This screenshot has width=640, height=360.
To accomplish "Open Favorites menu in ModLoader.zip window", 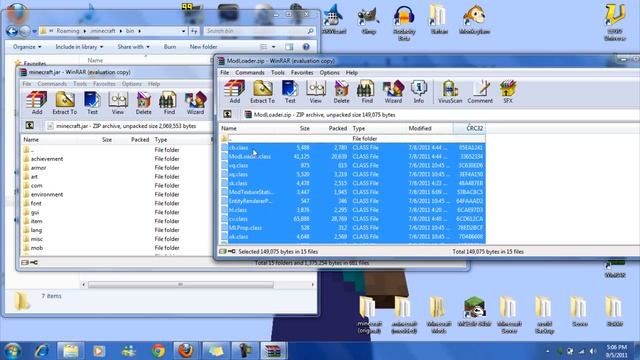I will pyautogui.click(x=302, y=73).
